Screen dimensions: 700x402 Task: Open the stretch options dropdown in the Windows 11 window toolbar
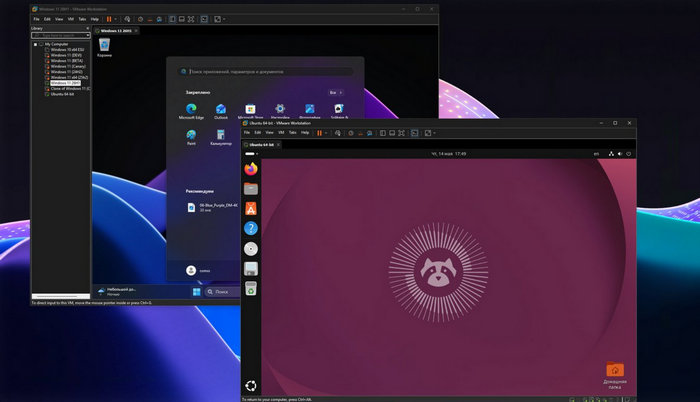point(224,19)
